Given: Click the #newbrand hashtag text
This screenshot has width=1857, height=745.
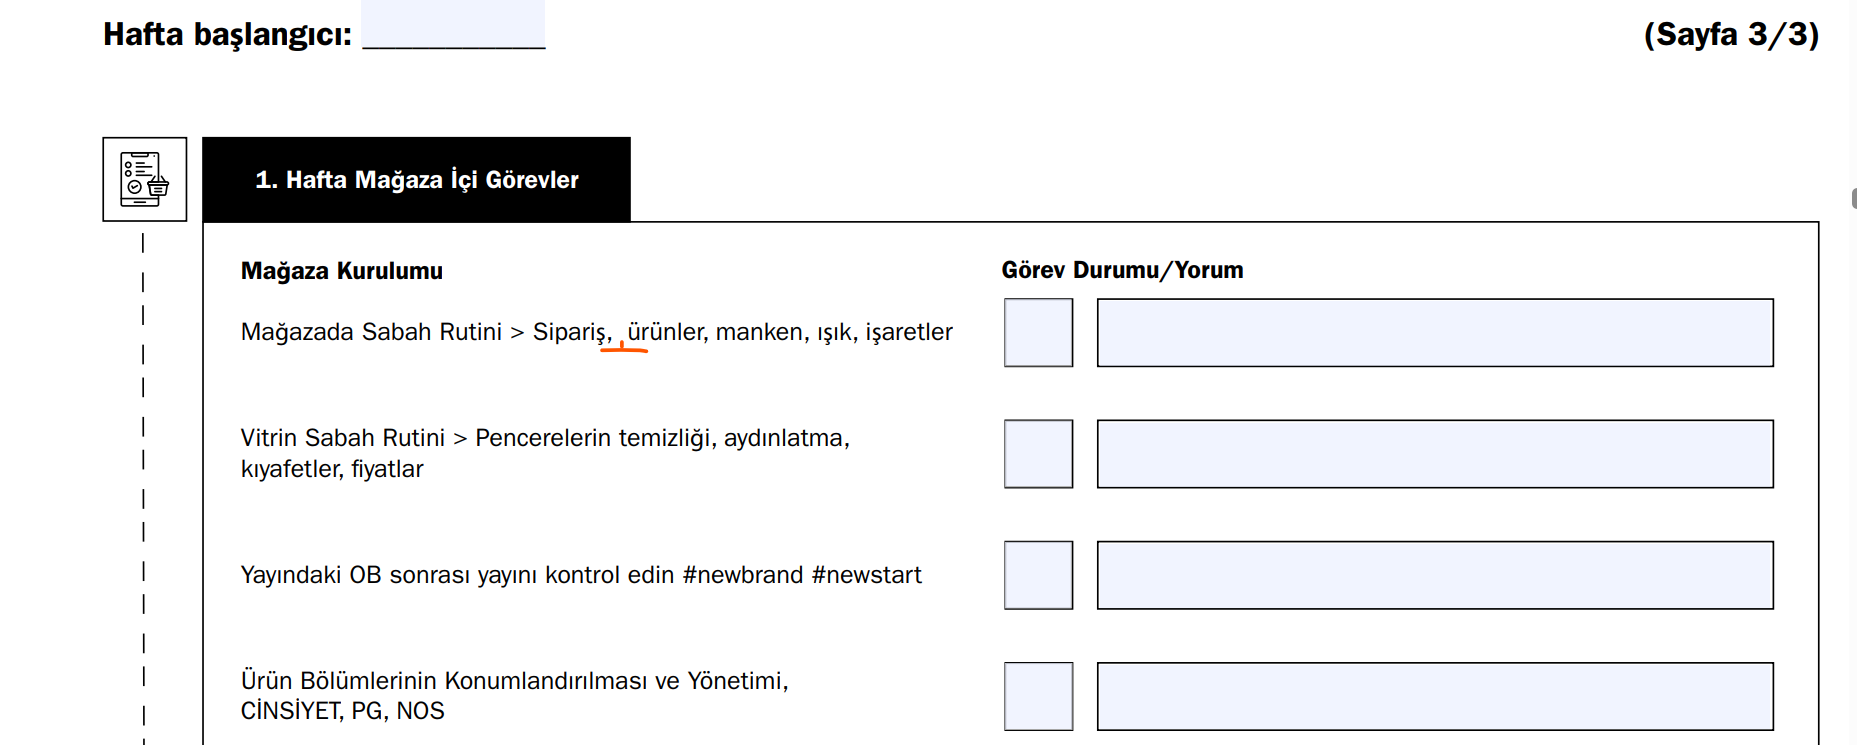Looking at the screenshot, I should point(743,575).
